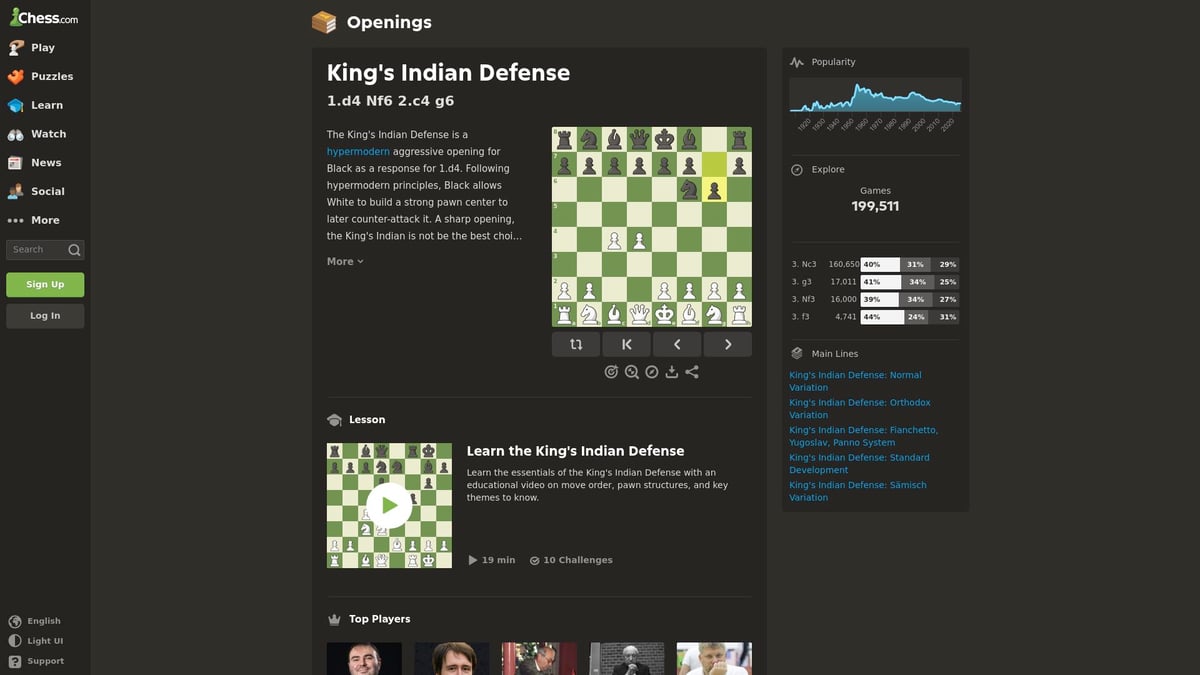Open the position in analysis

[x=632, y=371]
